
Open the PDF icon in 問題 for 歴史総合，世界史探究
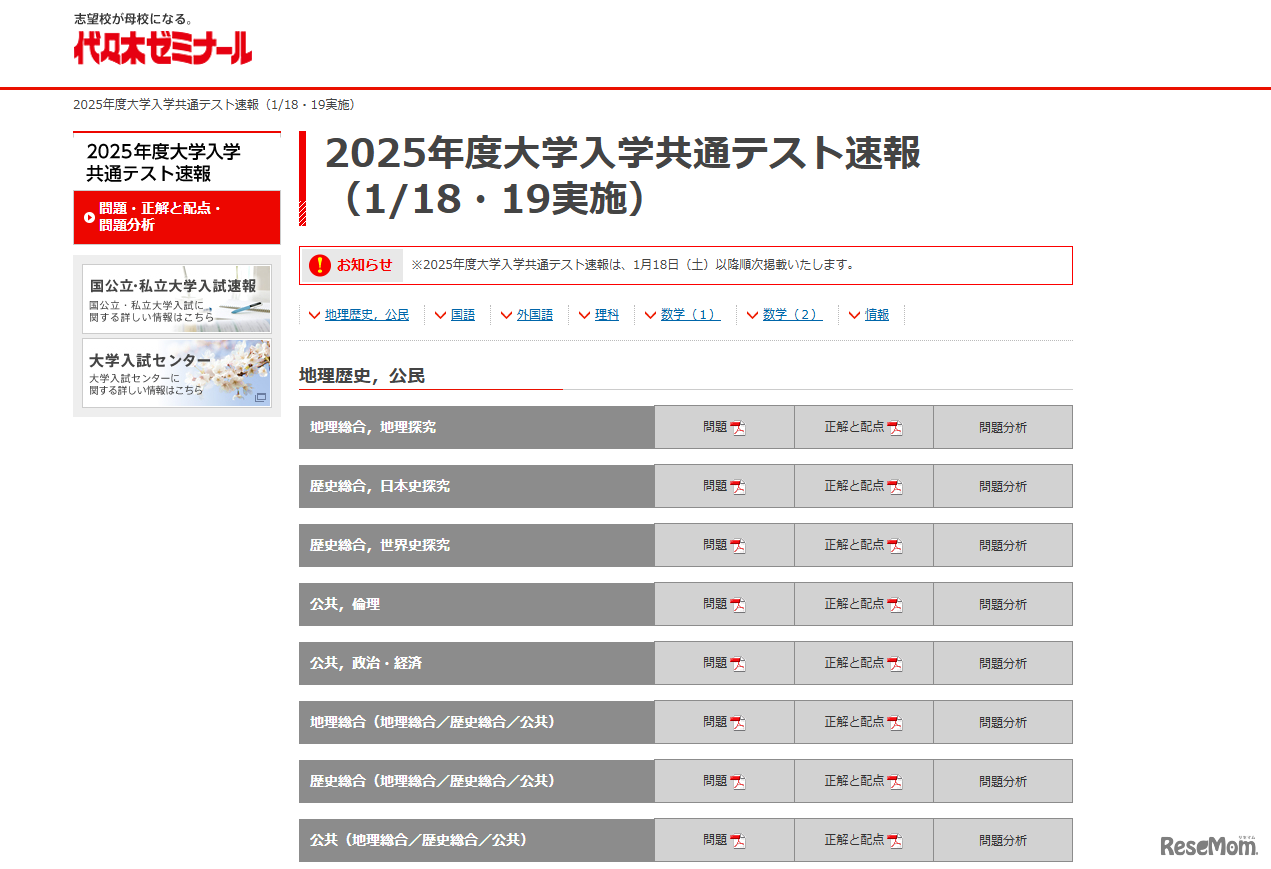[x=739, y=544]
